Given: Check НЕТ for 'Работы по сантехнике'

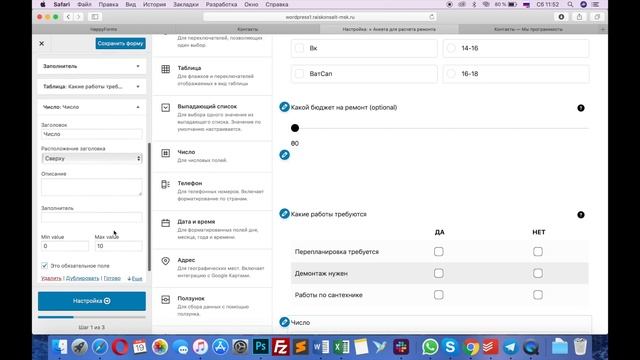Looking at the screenshot, I should 538,295.
